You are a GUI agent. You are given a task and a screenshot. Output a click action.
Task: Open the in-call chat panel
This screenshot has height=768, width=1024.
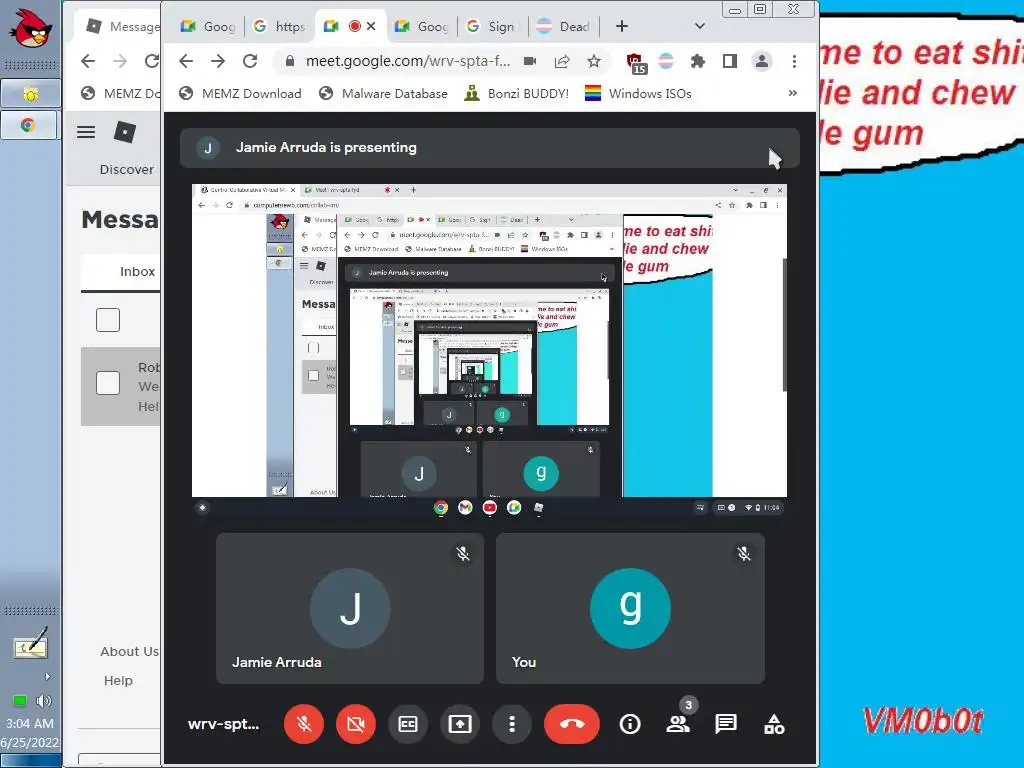click(726, 724)
